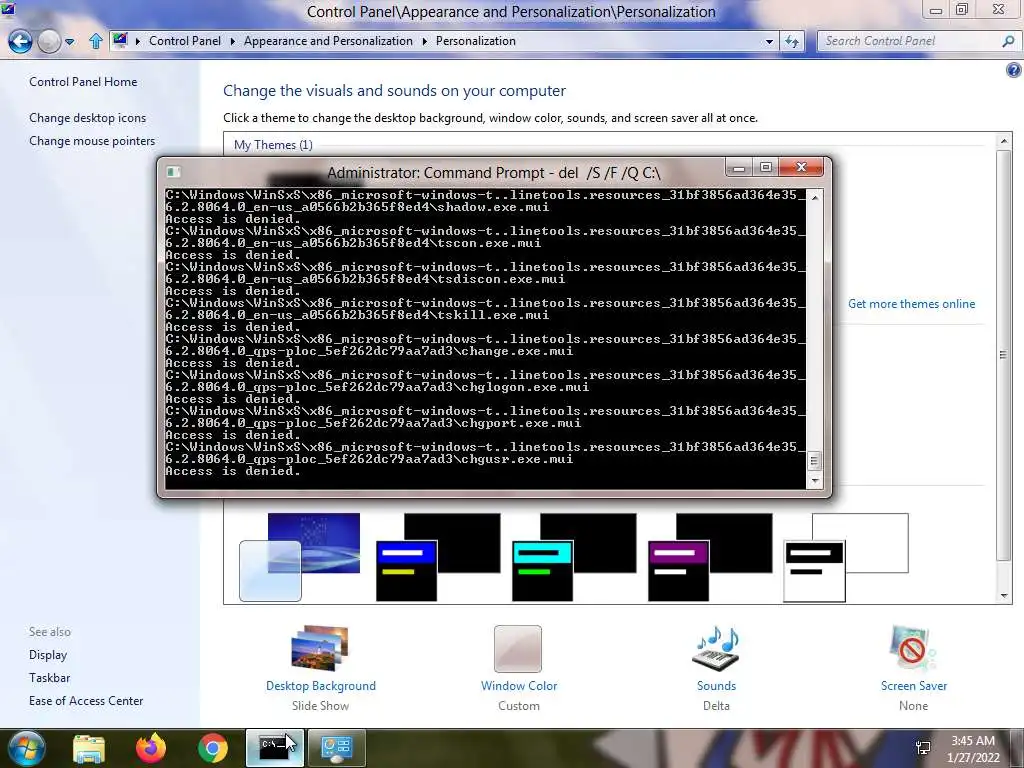Open the Sounds text link
Viewport: 1024px width, 768px height.
coord(716,686)
